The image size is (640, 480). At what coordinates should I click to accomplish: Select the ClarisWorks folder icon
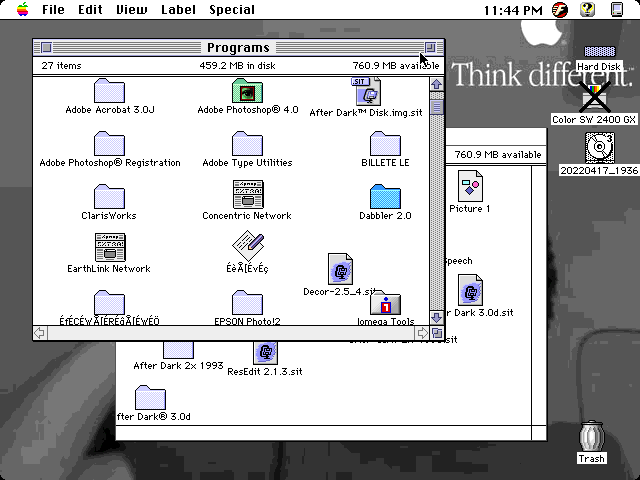[109, 197]
